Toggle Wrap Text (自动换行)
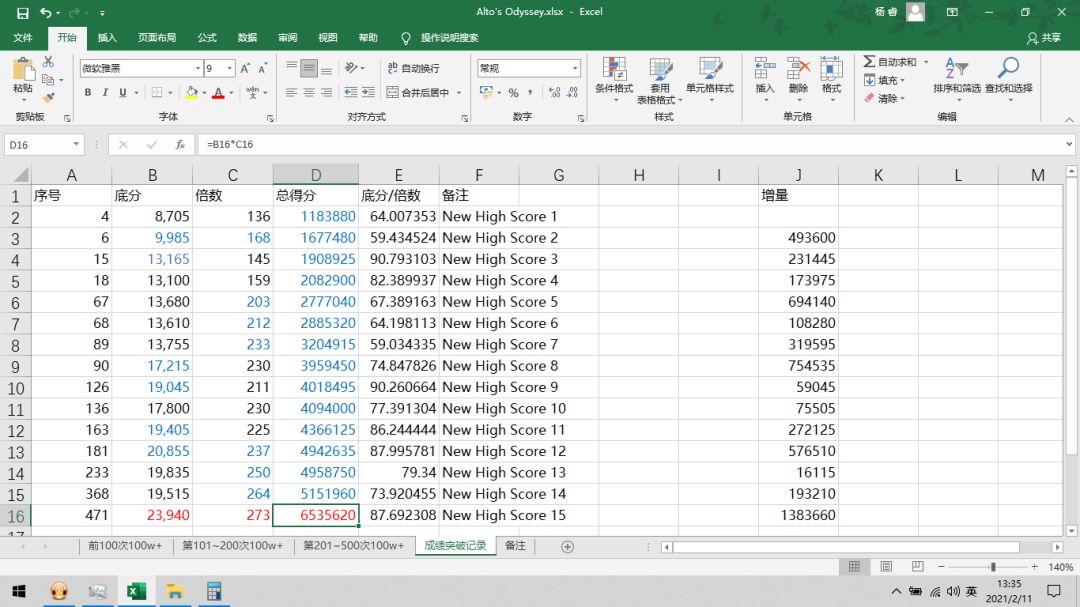Screen dimensions: 1080x607 tap(413, 68)
